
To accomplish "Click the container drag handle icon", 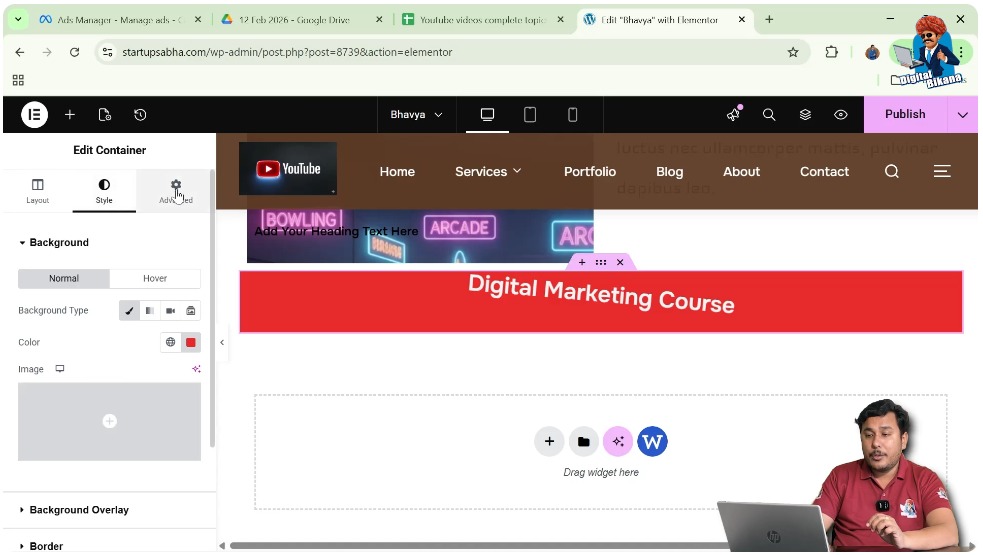I will 601,262.
